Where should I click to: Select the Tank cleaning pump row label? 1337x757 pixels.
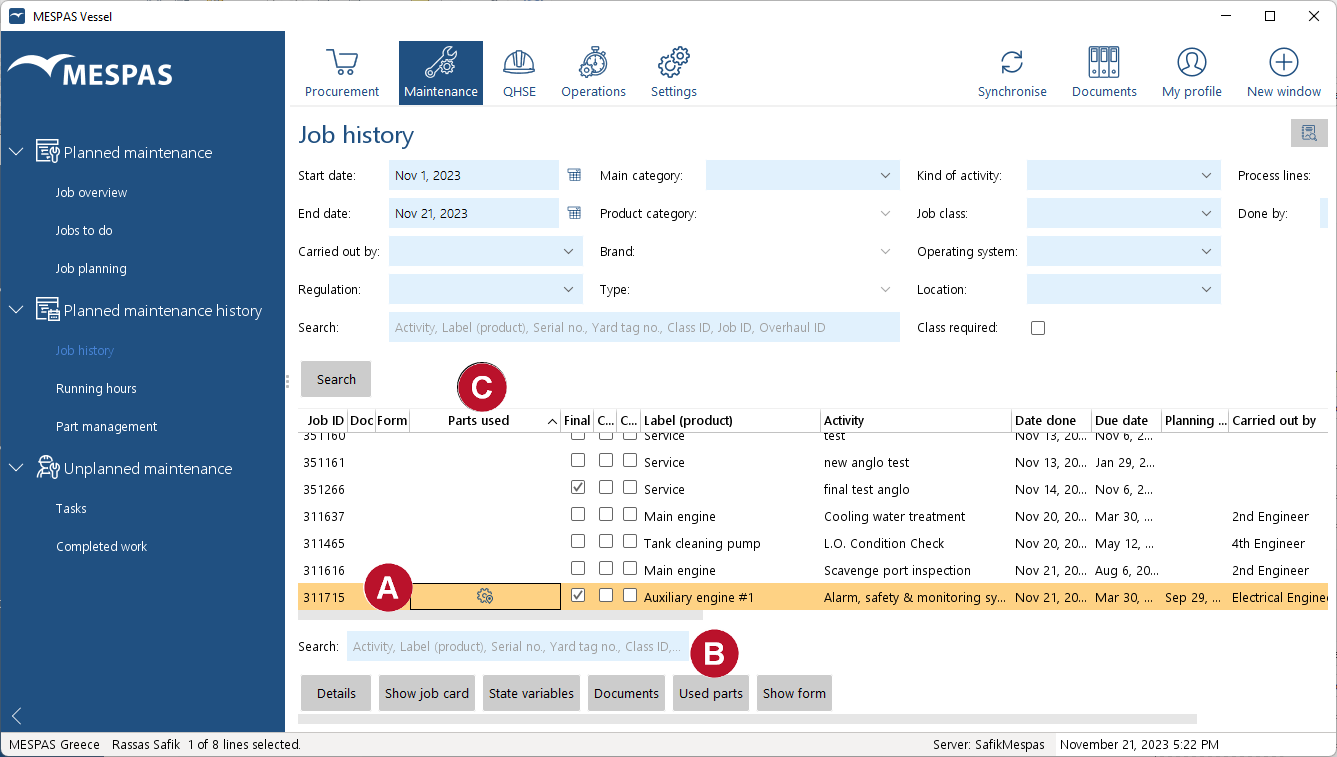[702, 543]
